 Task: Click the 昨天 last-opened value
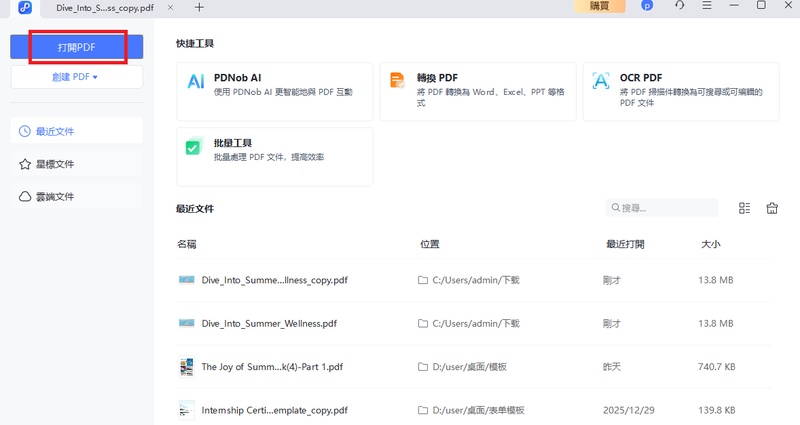pos(612,367)
